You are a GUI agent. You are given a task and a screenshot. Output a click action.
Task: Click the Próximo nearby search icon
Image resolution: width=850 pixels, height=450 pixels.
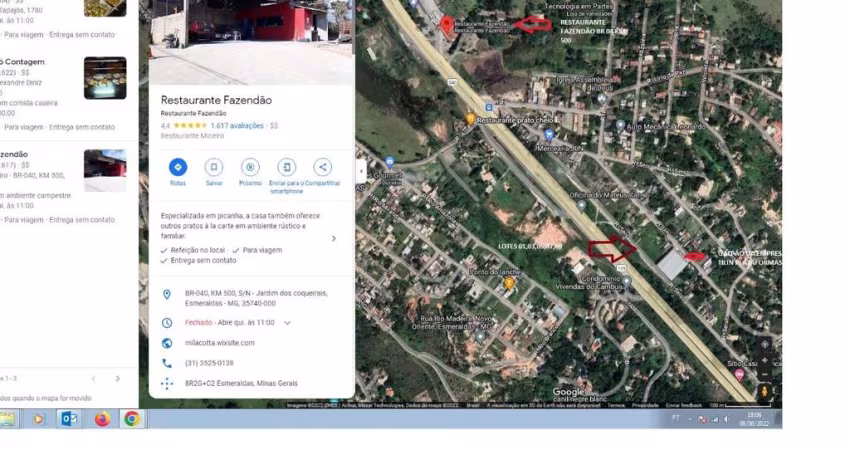[x=250, y=167]
